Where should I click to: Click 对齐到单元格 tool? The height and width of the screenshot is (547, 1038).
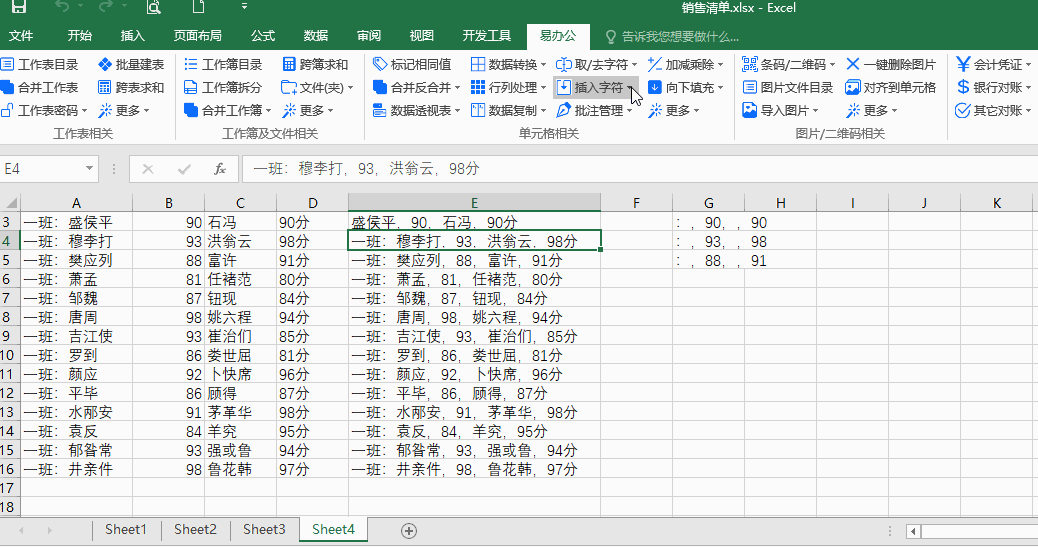(x=891, y=87)
